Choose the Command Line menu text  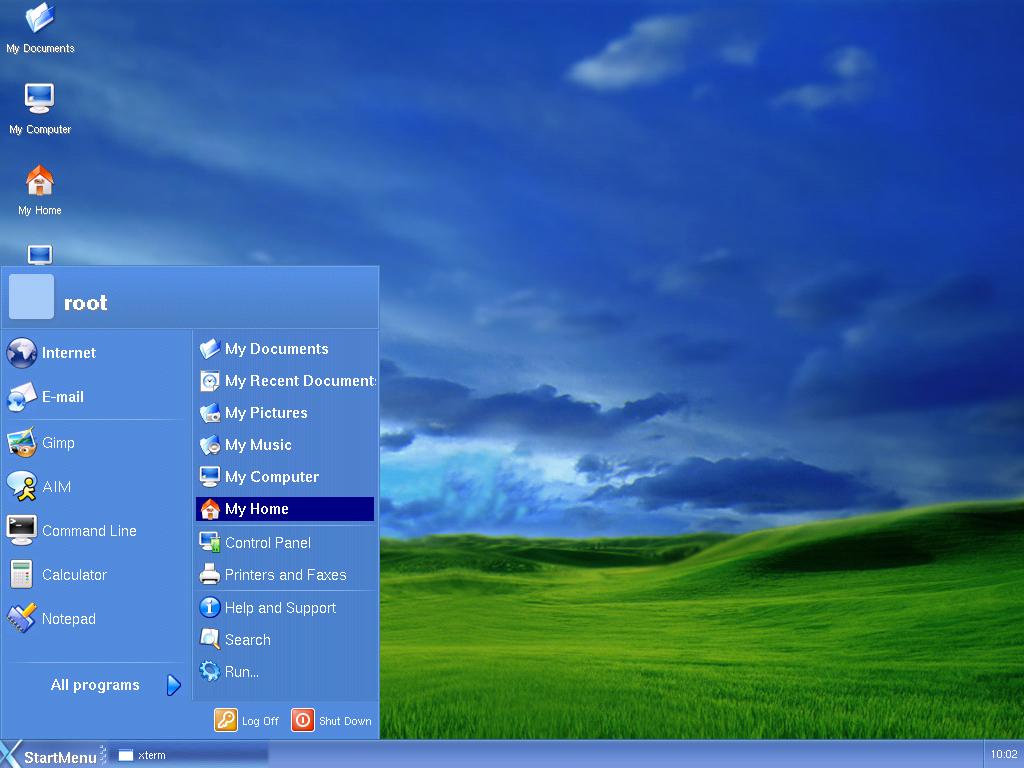pyautogui.click(x=89, y=531)
